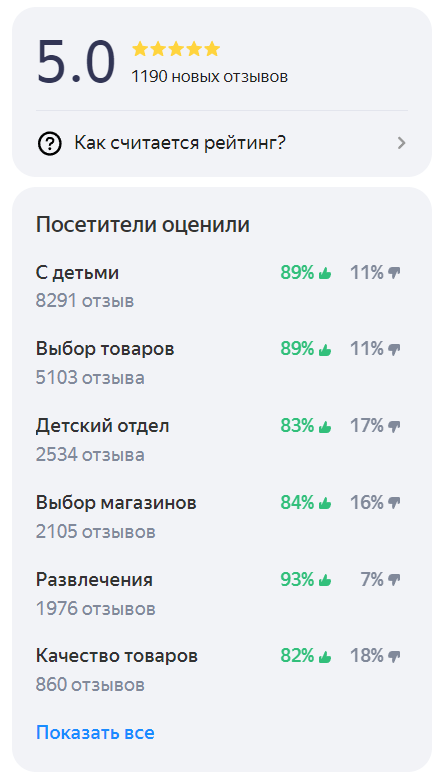Click thumbs-up icon for 'Выбор товаров'
The height and width of the screenshot is (780, 442).
[x=325, y=349]
